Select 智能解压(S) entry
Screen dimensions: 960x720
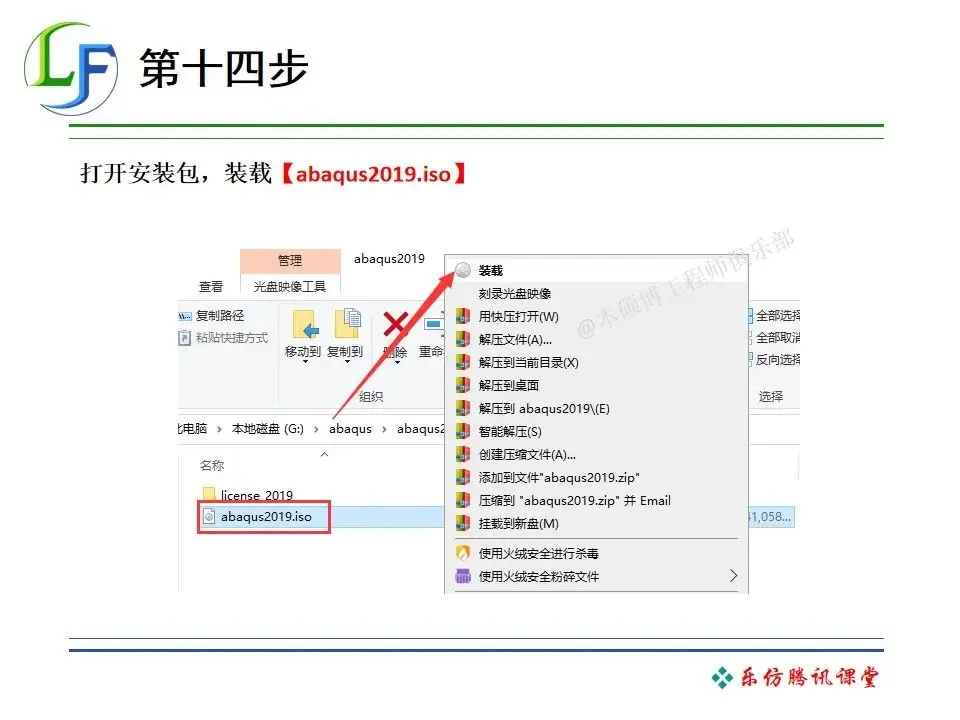point(597,432)
